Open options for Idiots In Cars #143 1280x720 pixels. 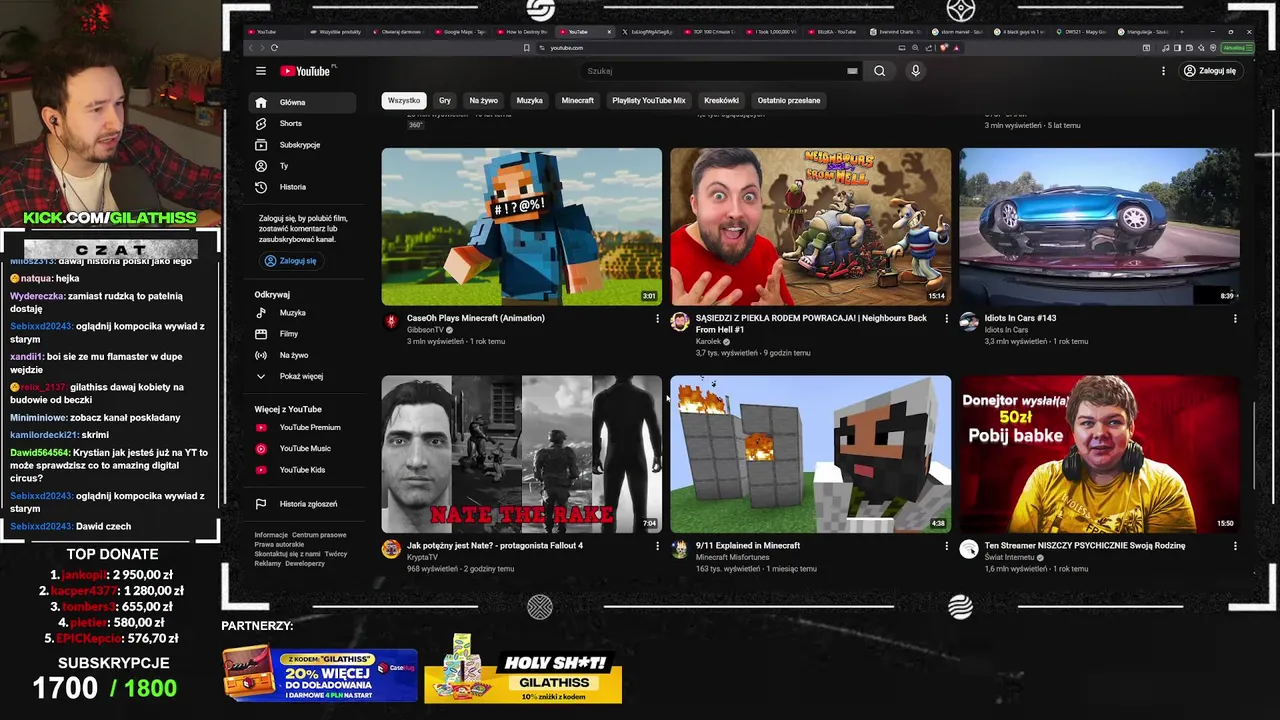pos(1235,319)
